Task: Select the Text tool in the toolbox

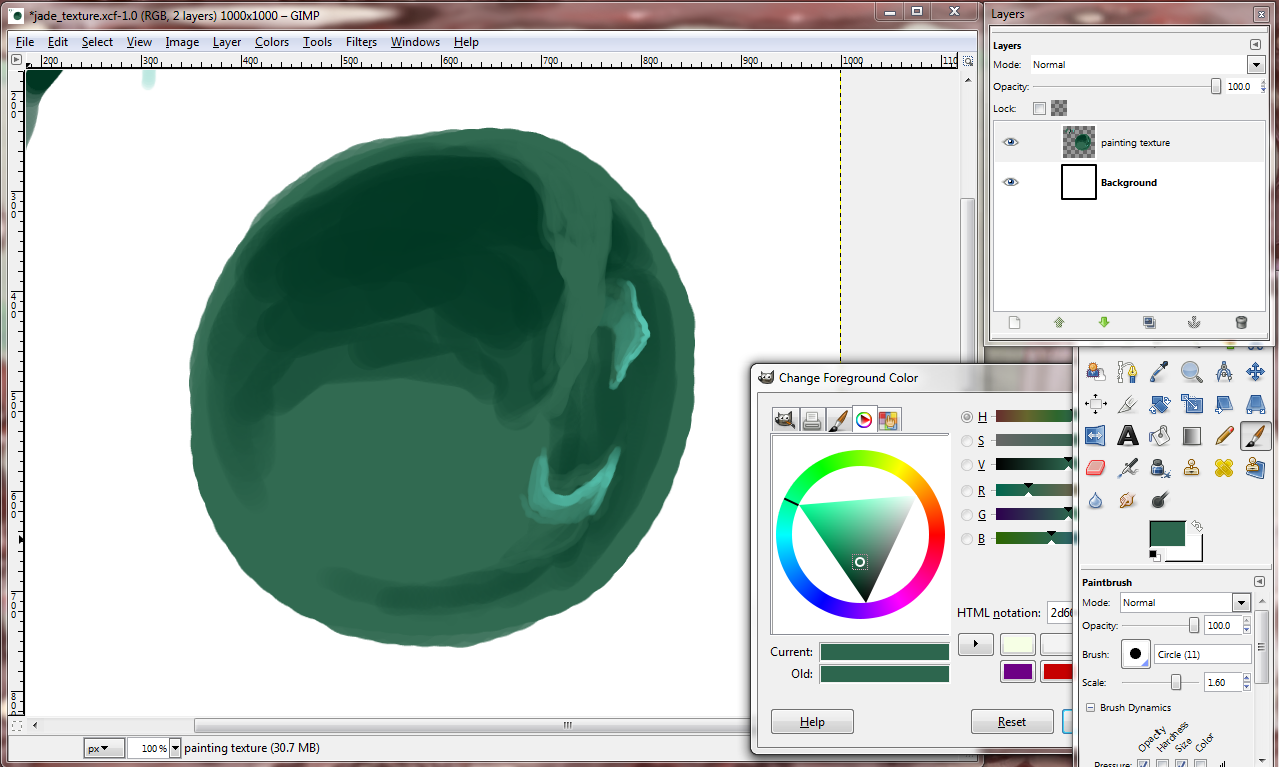Action: (x=1127, y=436)
